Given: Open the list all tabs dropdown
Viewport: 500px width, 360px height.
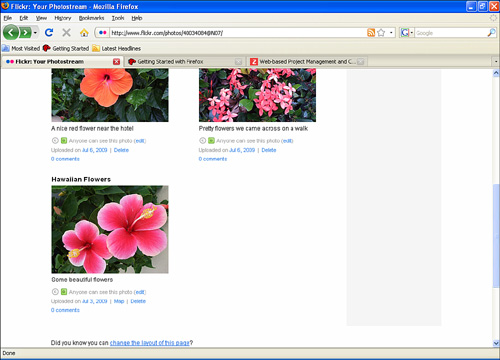Looking at the screenshot, I should [496, 62].
